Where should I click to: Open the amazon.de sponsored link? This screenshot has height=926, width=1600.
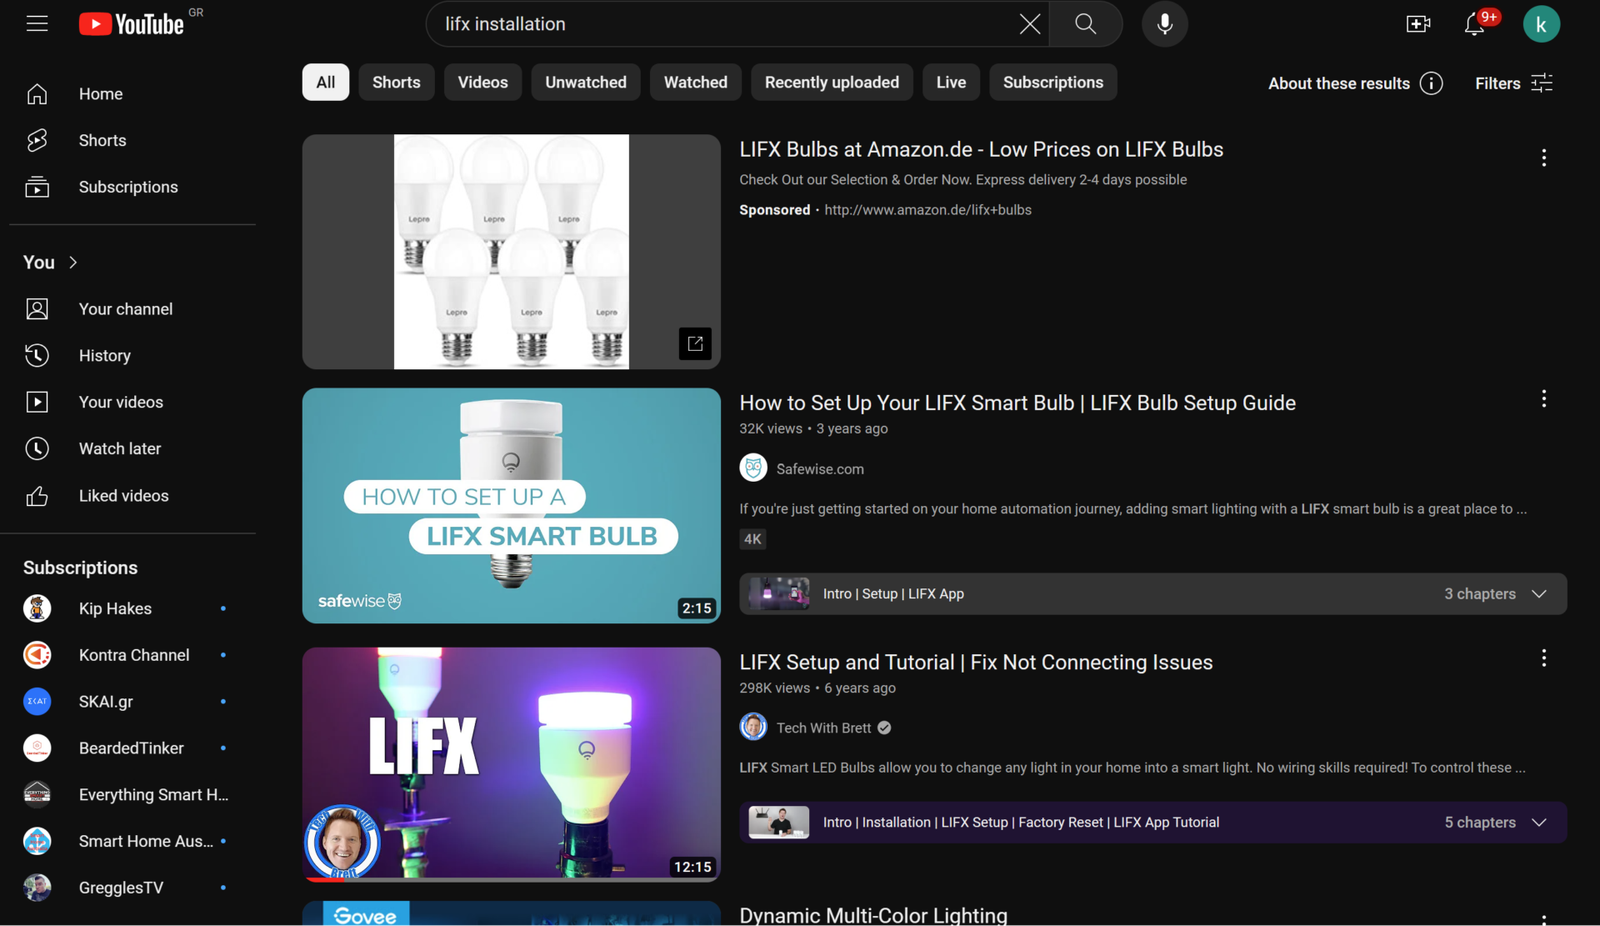point(927,210)
